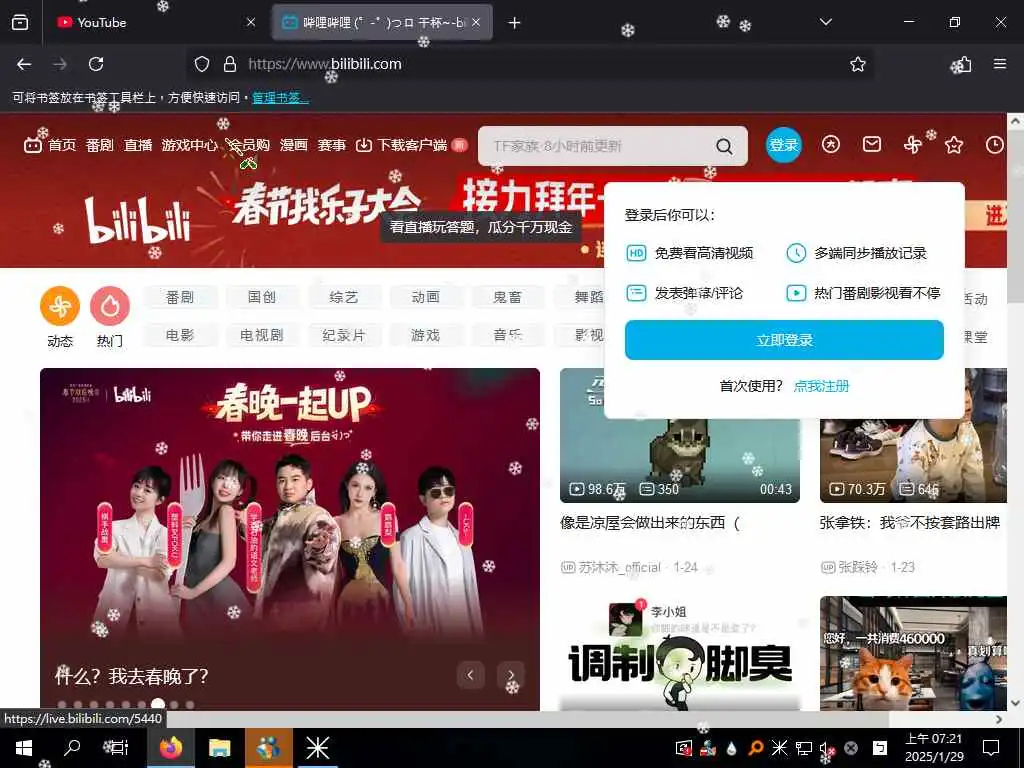This screenshot has height=768, width=1024.
Task: Open the Windows Start menu
Action: [24, 747]
